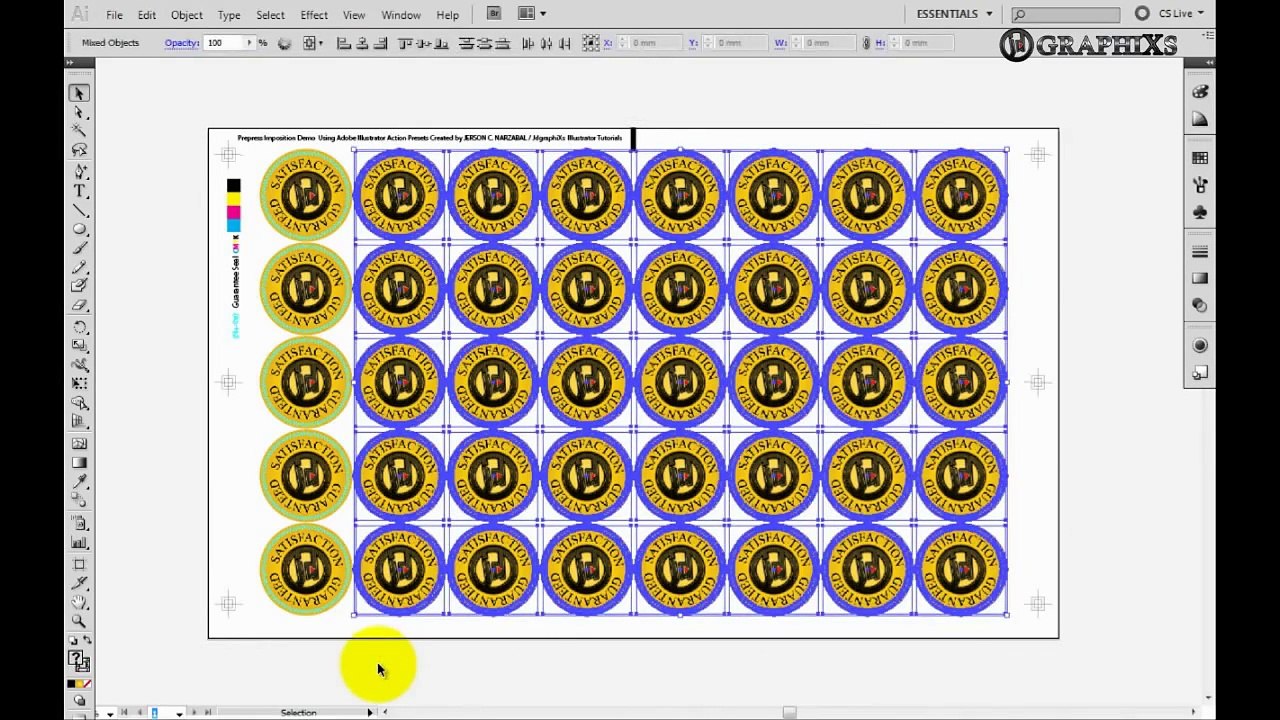Image resolution: width=1280 pixels, height=720 pixels.
Task: Choose the Eraser tool
Action: pyautogui.click(x=79, y=305)
